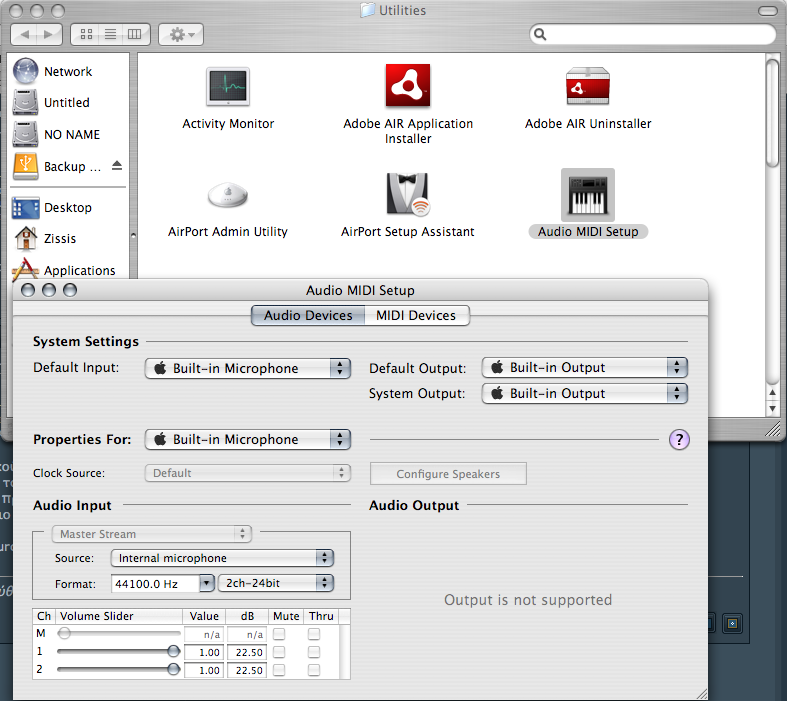Switch Finder to list view

tap(110, 34)
